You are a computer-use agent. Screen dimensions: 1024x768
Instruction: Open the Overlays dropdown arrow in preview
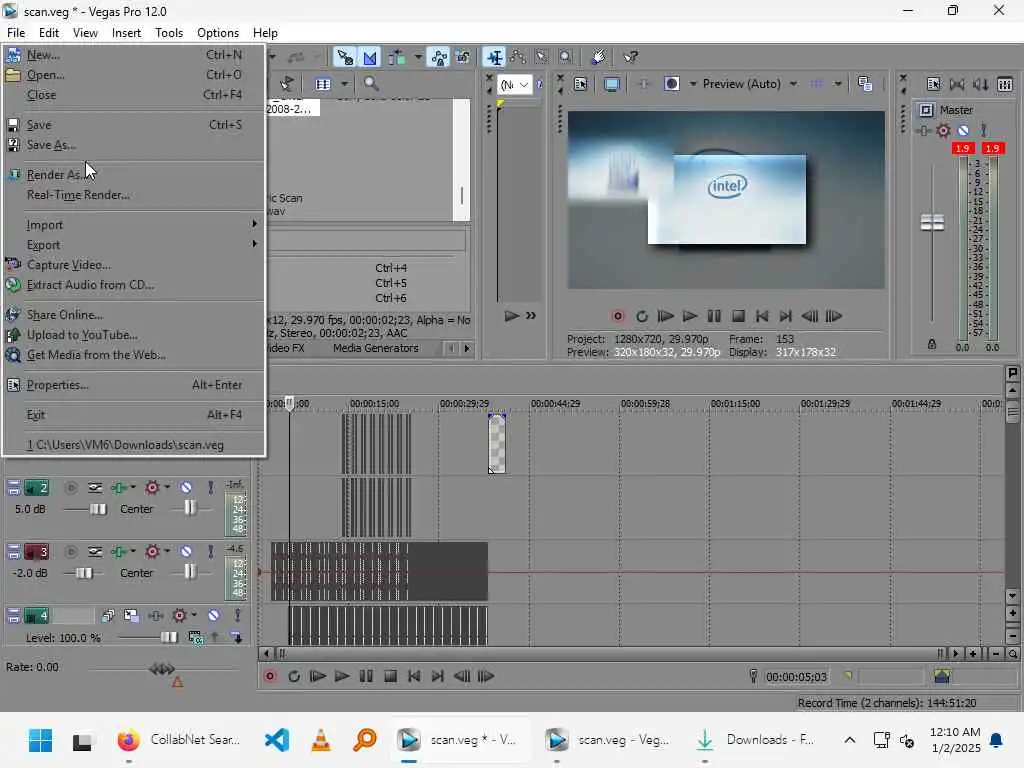click(x=837, y=84)
